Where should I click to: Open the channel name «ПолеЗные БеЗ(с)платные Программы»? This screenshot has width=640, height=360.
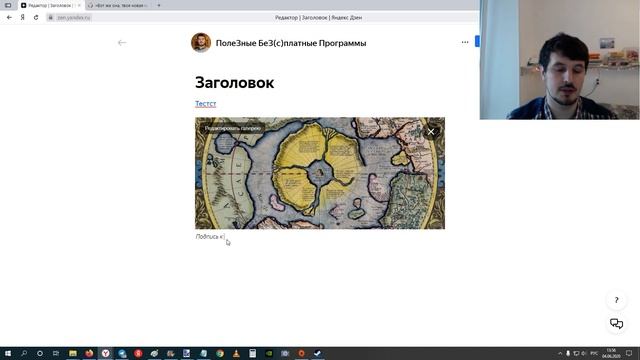[291, 43]
